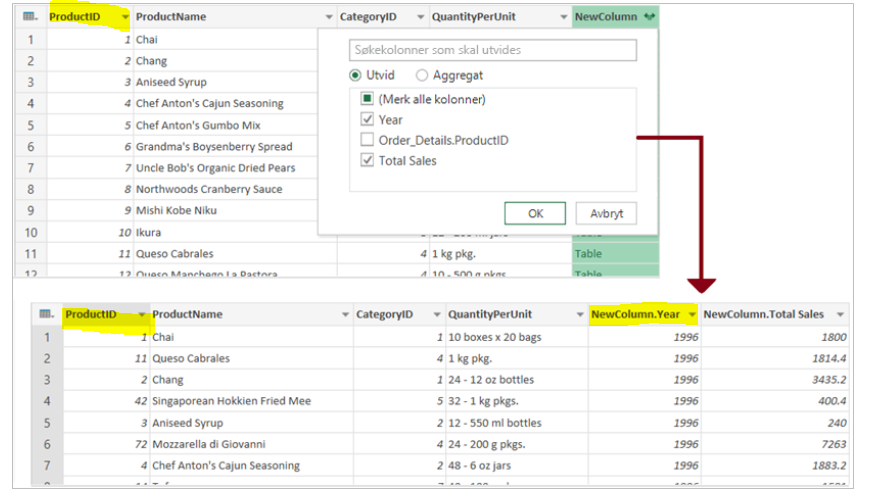Click the OK button
Screen dimensions: 873x499
click(535, 213)
